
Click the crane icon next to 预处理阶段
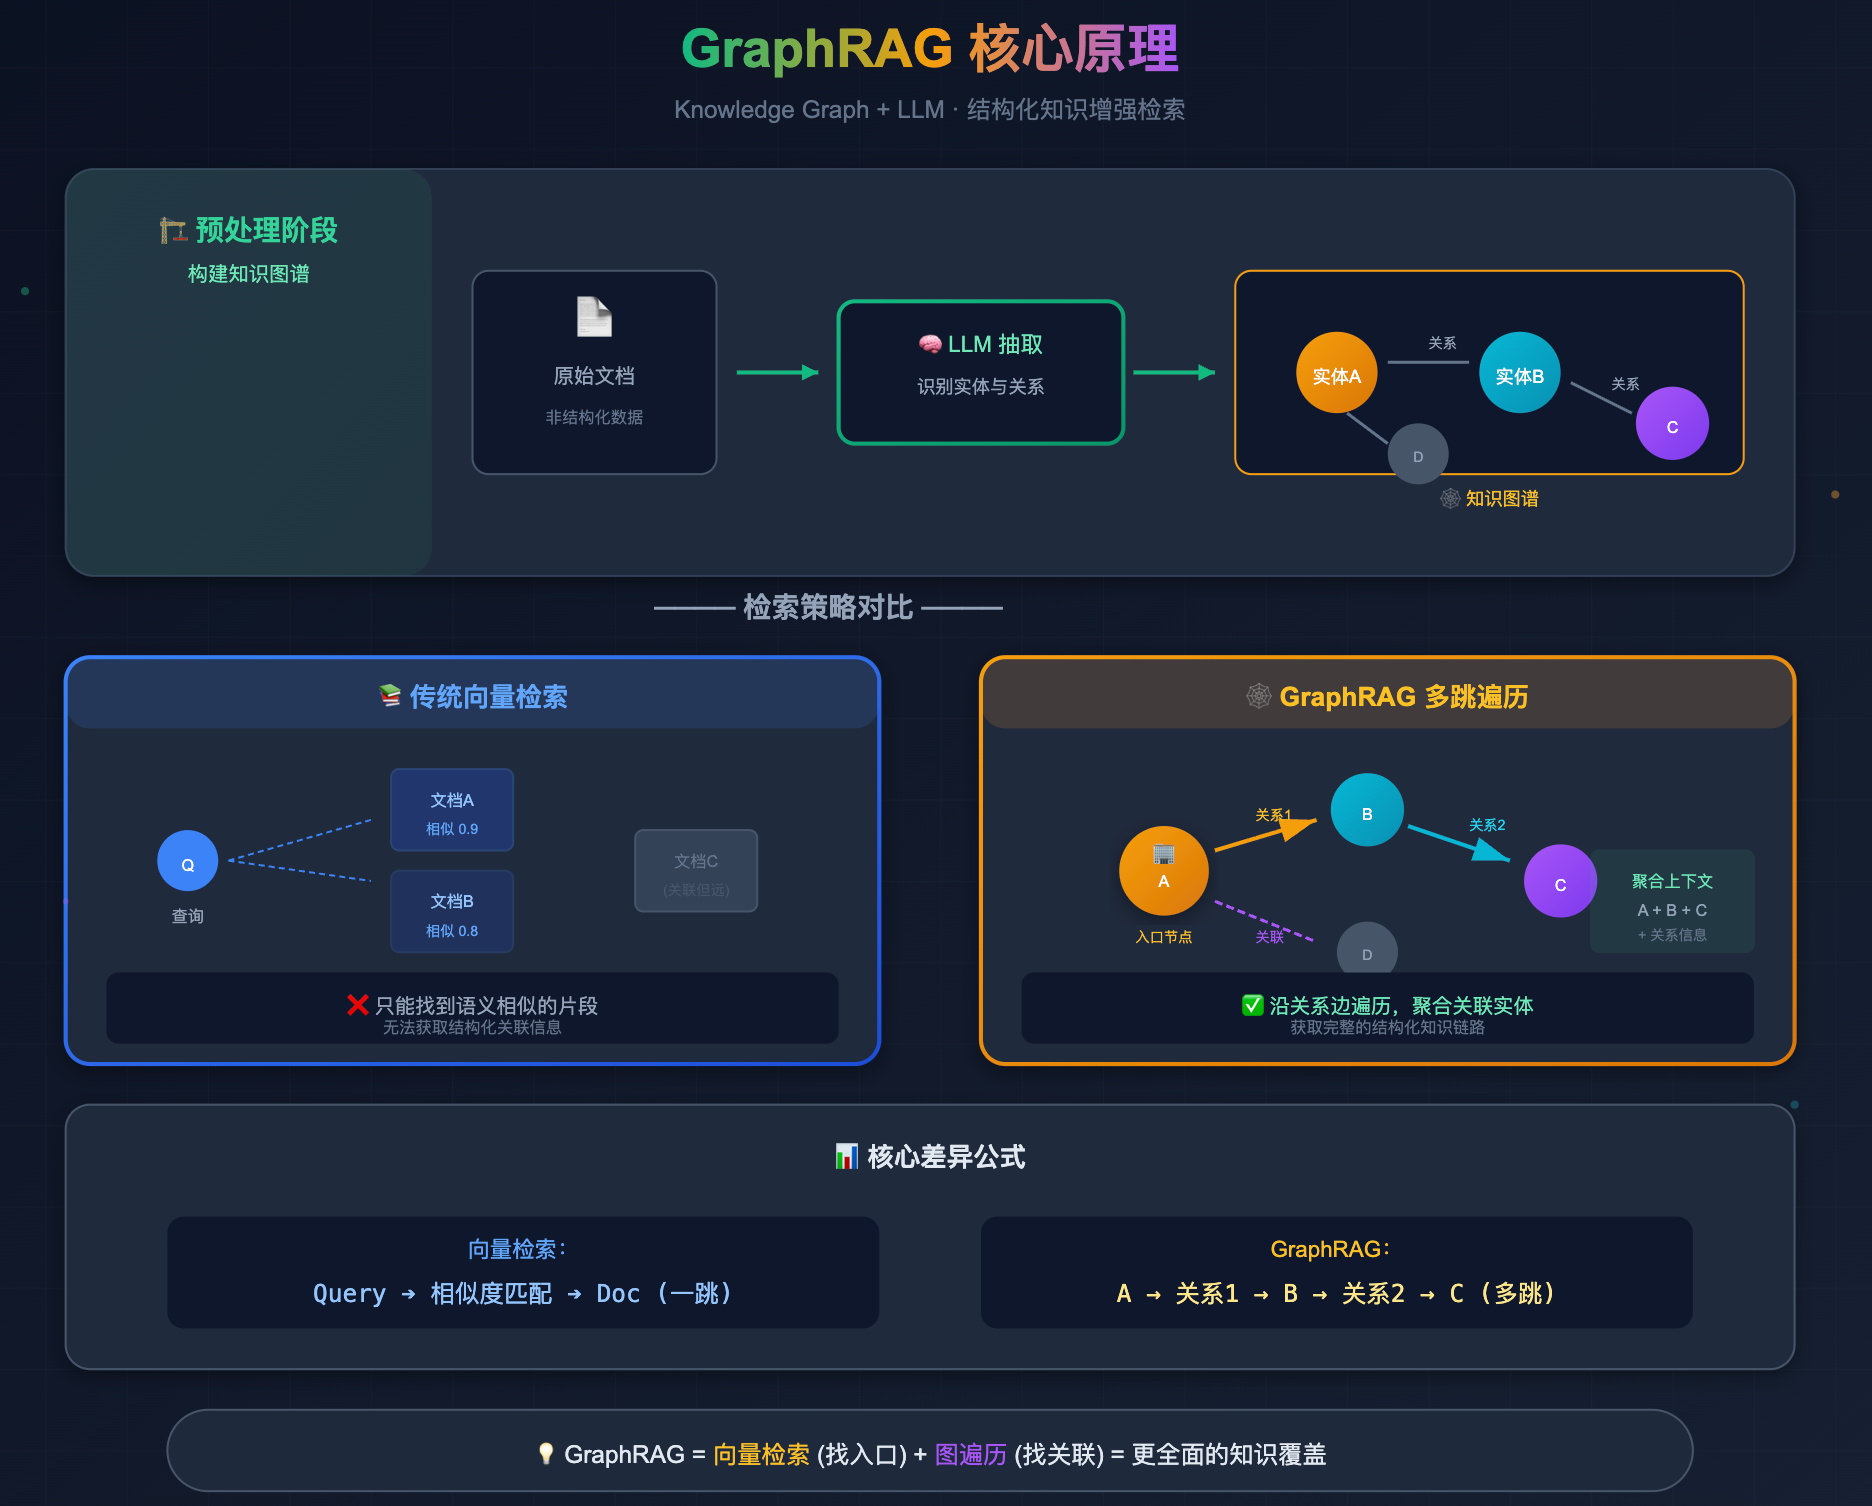click(x=173, y=231)
